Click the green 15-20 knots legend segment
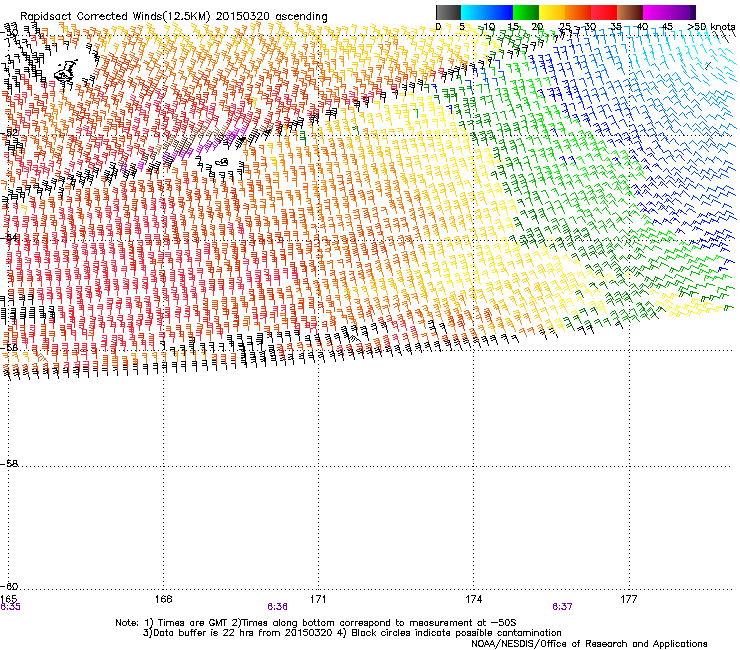The width and height of the screenshot is (740, 650). tap(526, 12)
